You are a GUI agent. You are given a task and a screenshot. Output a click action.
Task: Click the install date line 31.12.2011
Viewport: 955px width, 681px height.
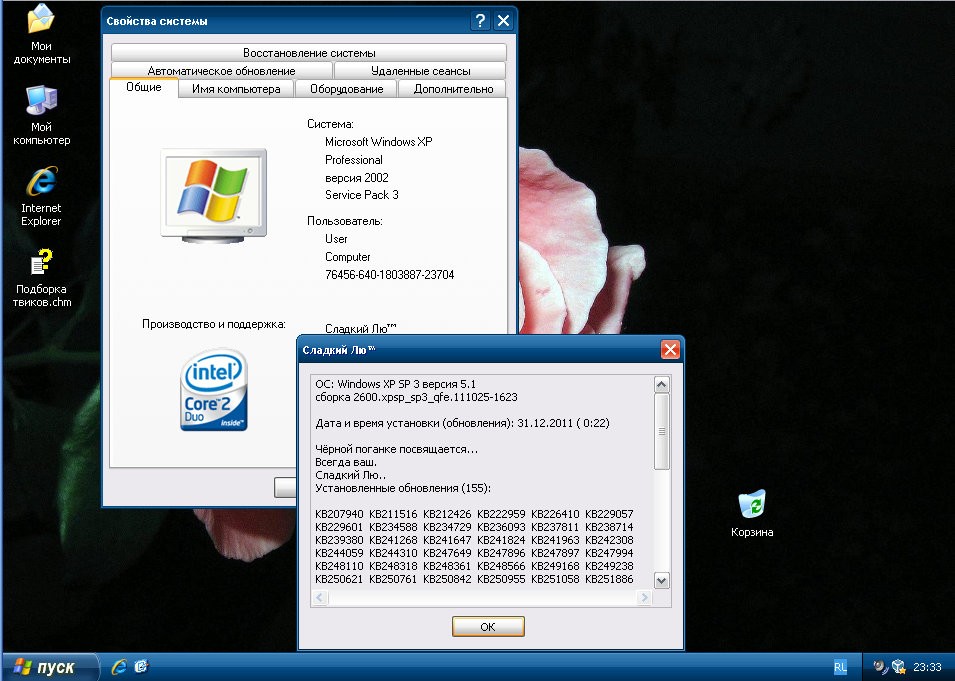462,423
